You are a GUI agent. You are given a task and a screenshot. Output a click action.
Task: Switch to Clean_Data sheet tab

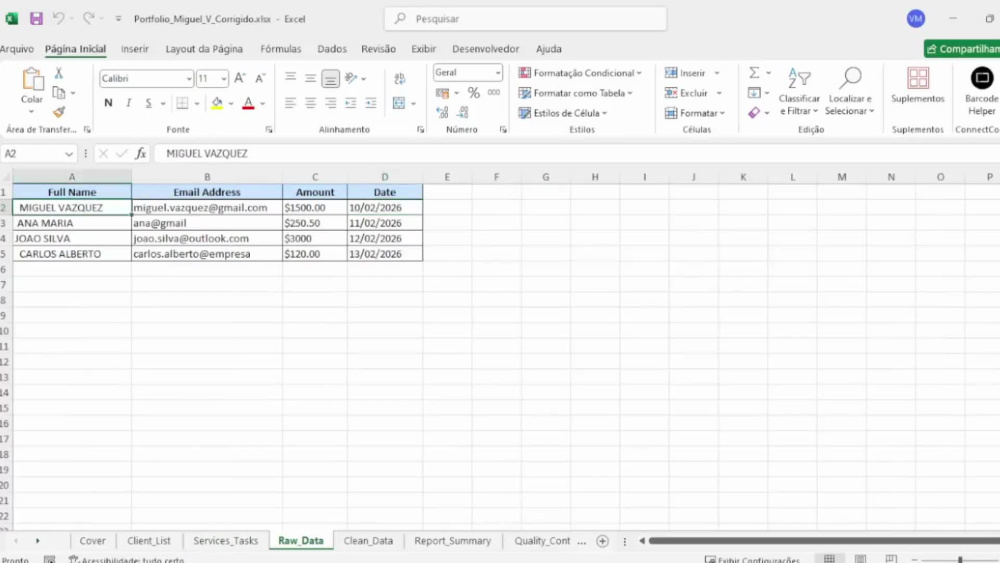pos(368,540)
